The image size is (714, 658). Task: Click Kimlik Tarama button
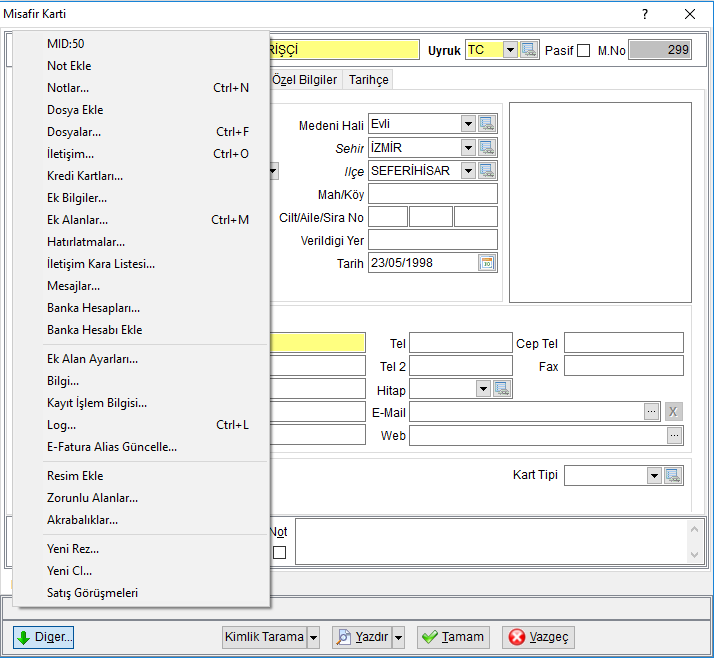265,637
